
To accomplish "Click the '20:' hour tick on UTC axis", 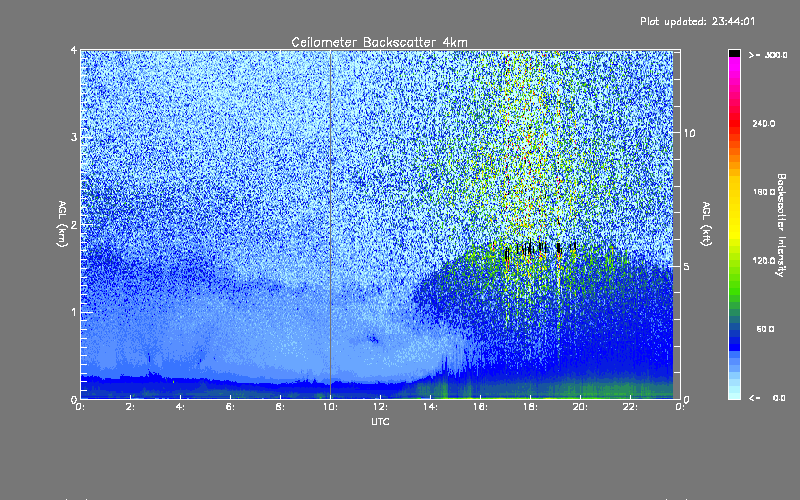I will 580,407.
